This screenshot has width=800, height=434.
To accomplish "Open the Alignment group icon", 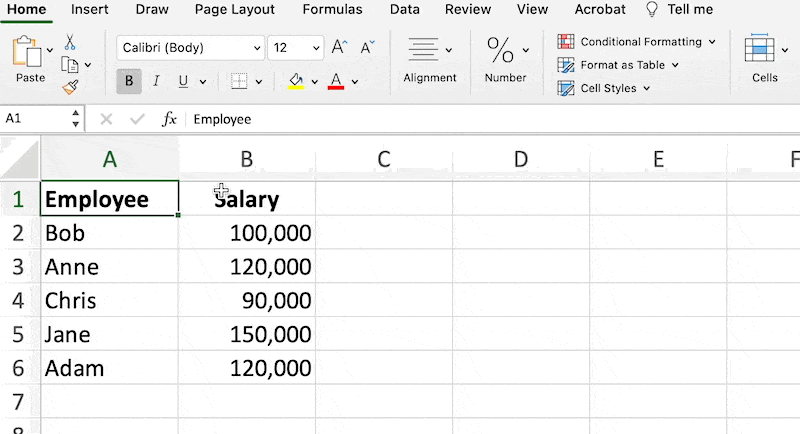I will coord(423,49).
